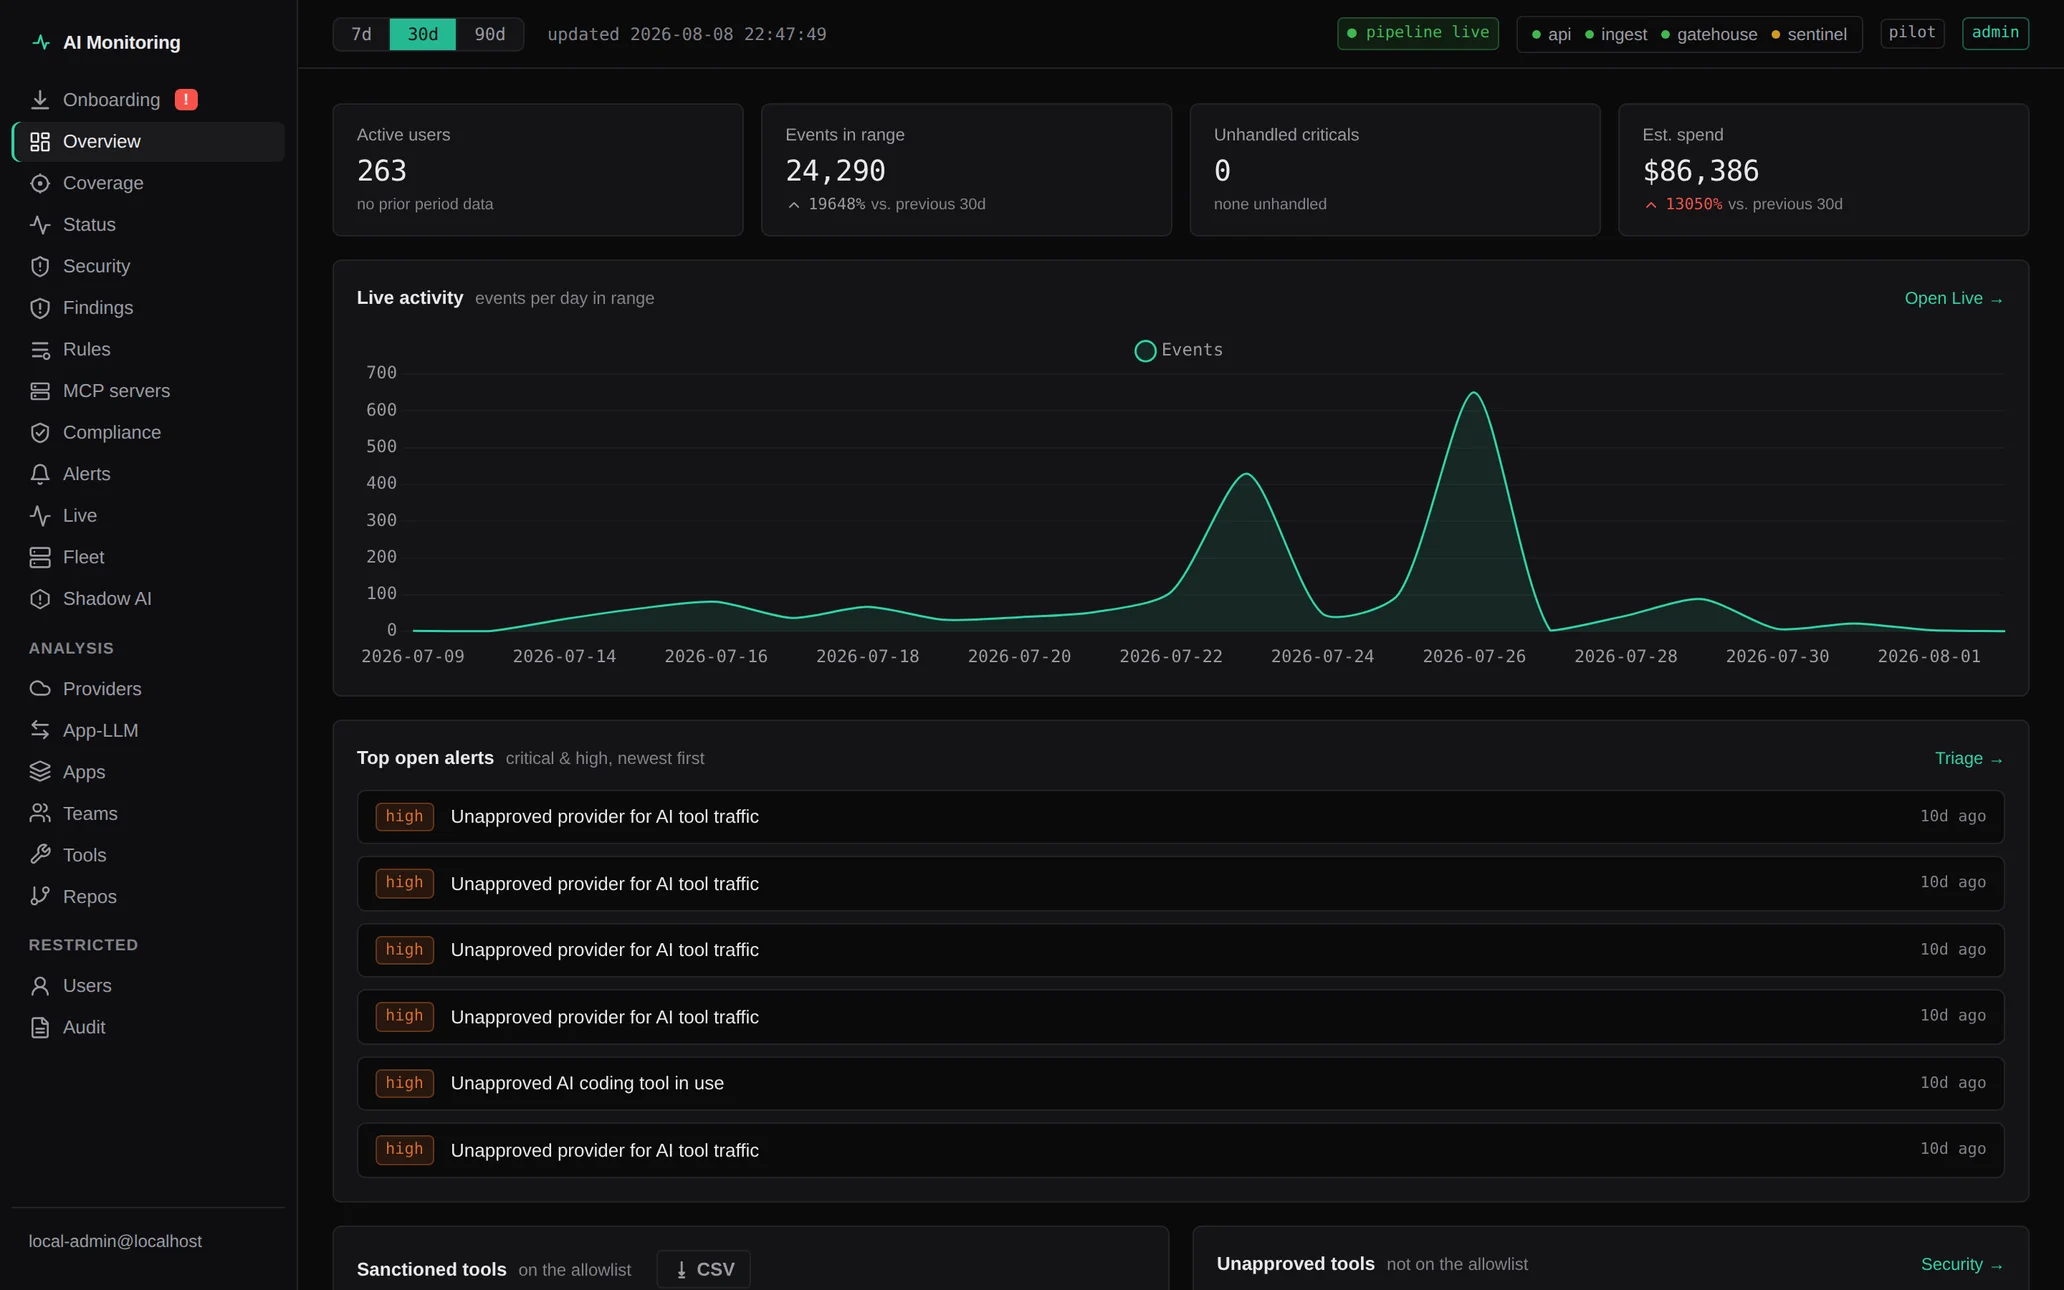
Task: Click the ingest service status indicator
Action: pyautogui.click(x=1616, y=35)
